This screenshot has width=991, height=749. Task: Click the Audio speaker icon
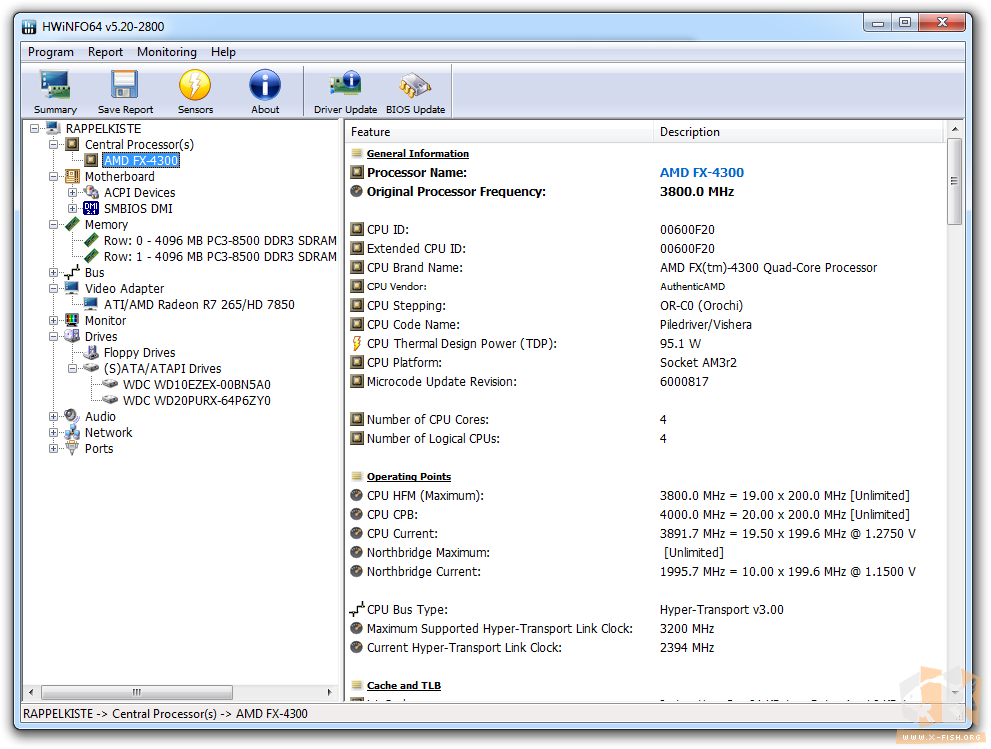coord(72,416)
